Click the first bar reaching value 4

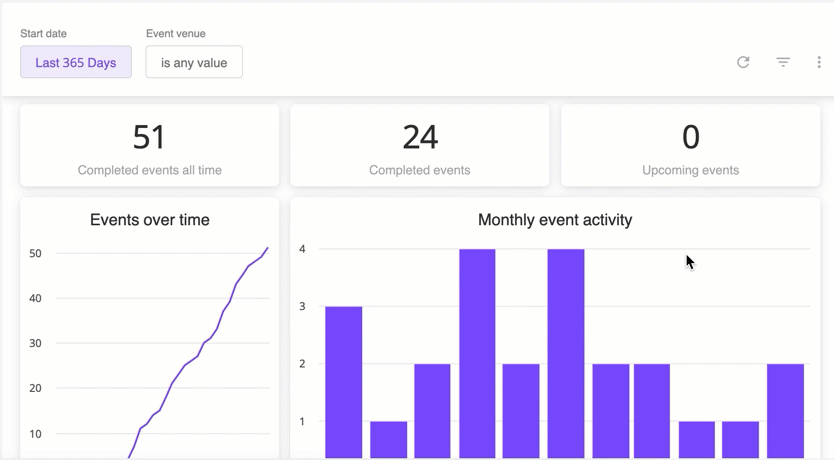click(477, 350)
